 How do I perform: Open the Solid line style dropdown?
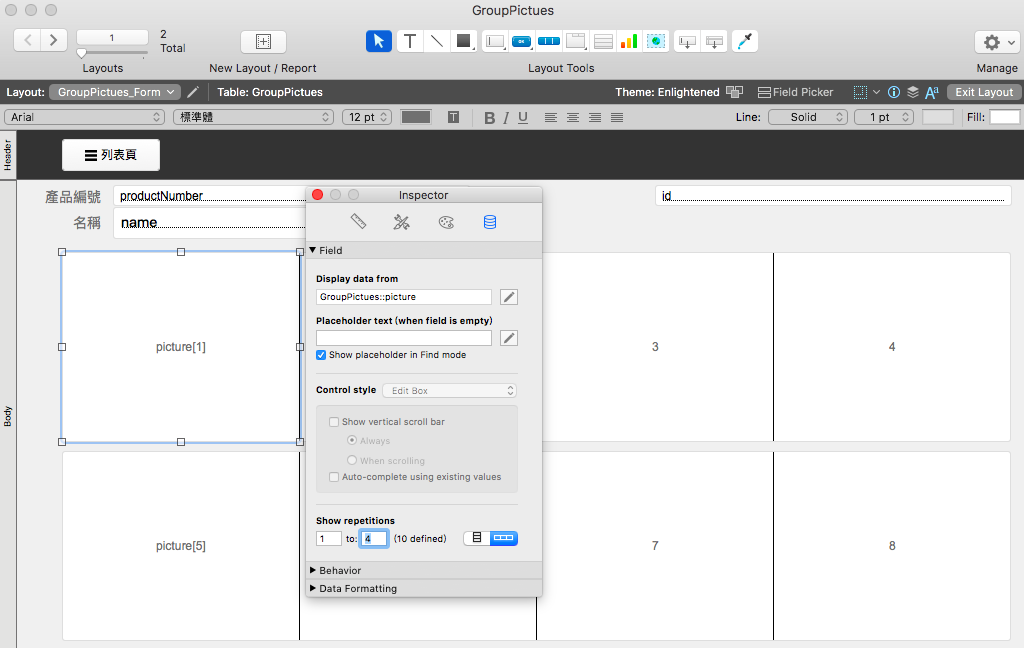808,117
